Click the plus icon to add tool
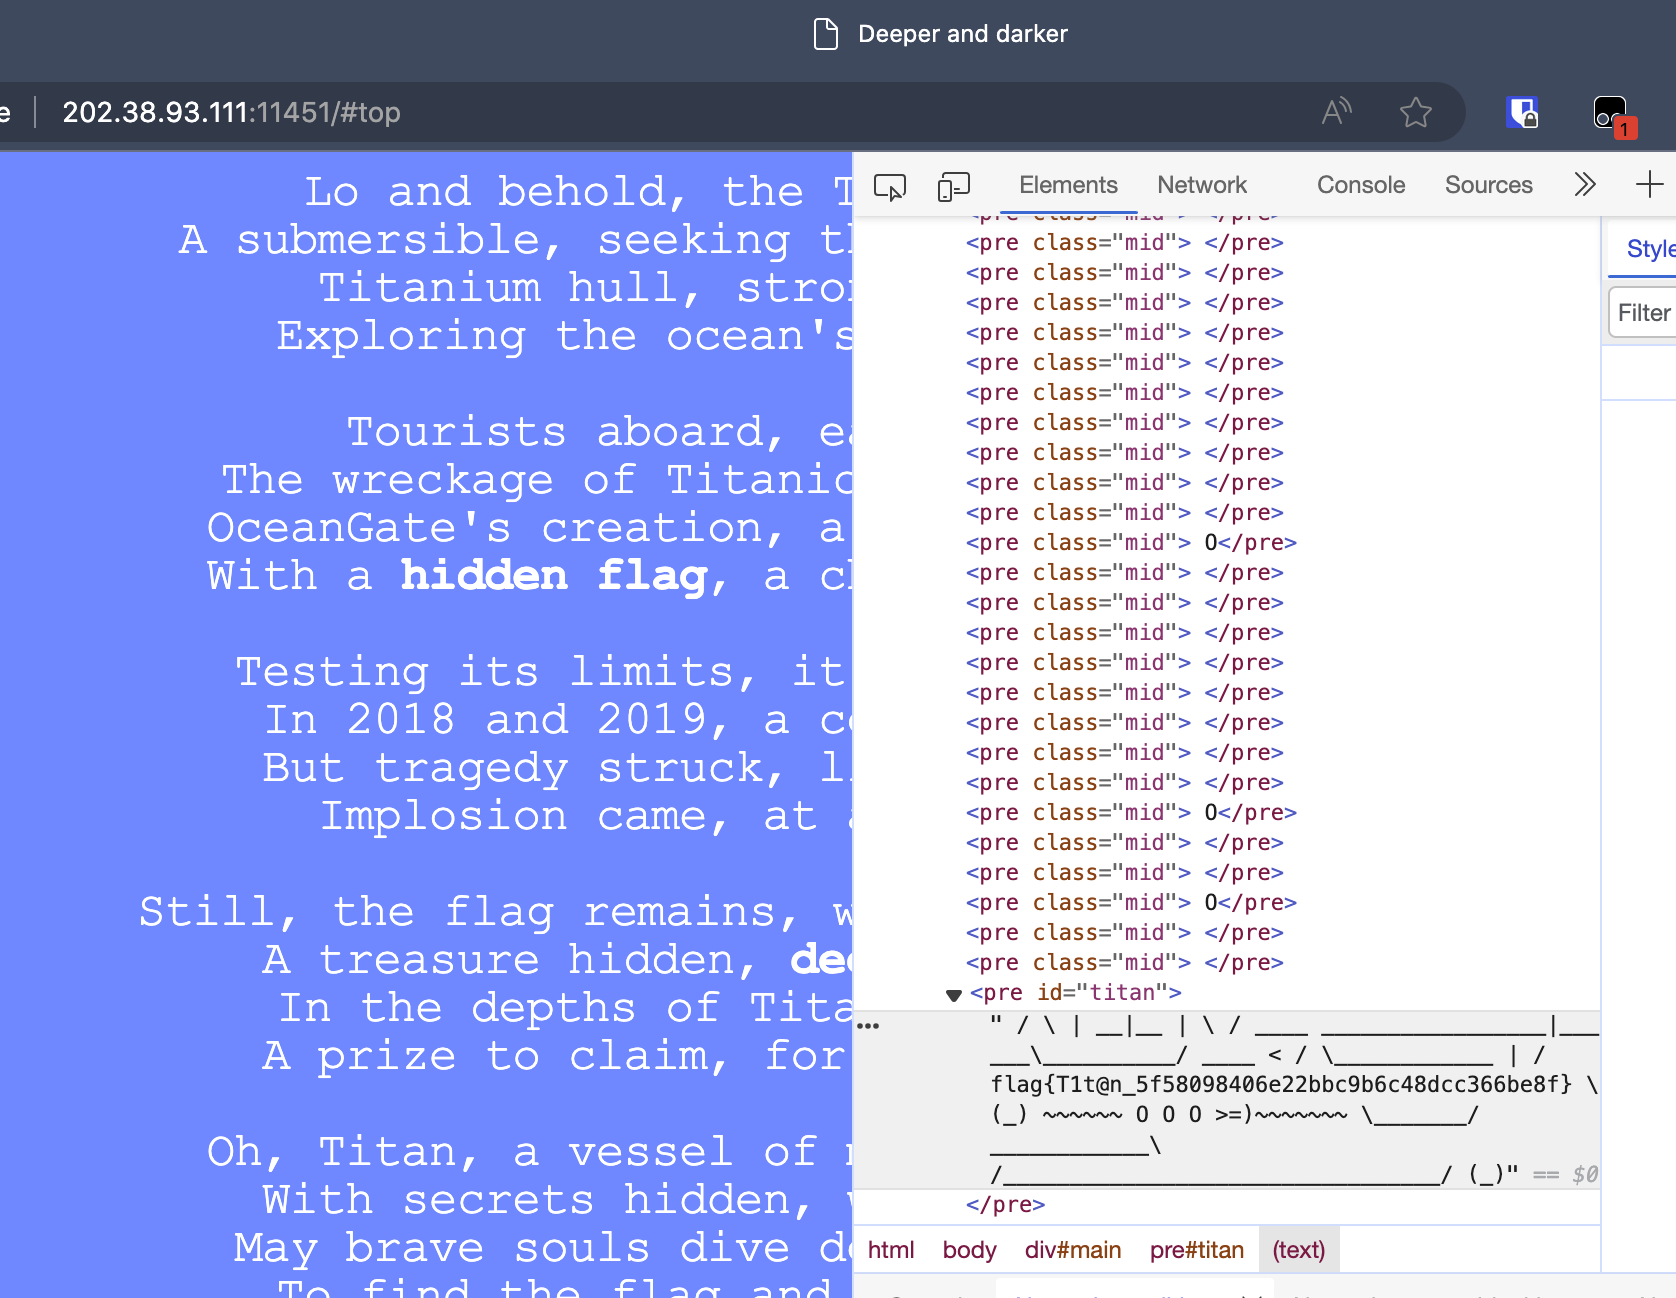Image resolution: width=1676 pixels, height=1298 pixels. click(x=1649, y=185)
